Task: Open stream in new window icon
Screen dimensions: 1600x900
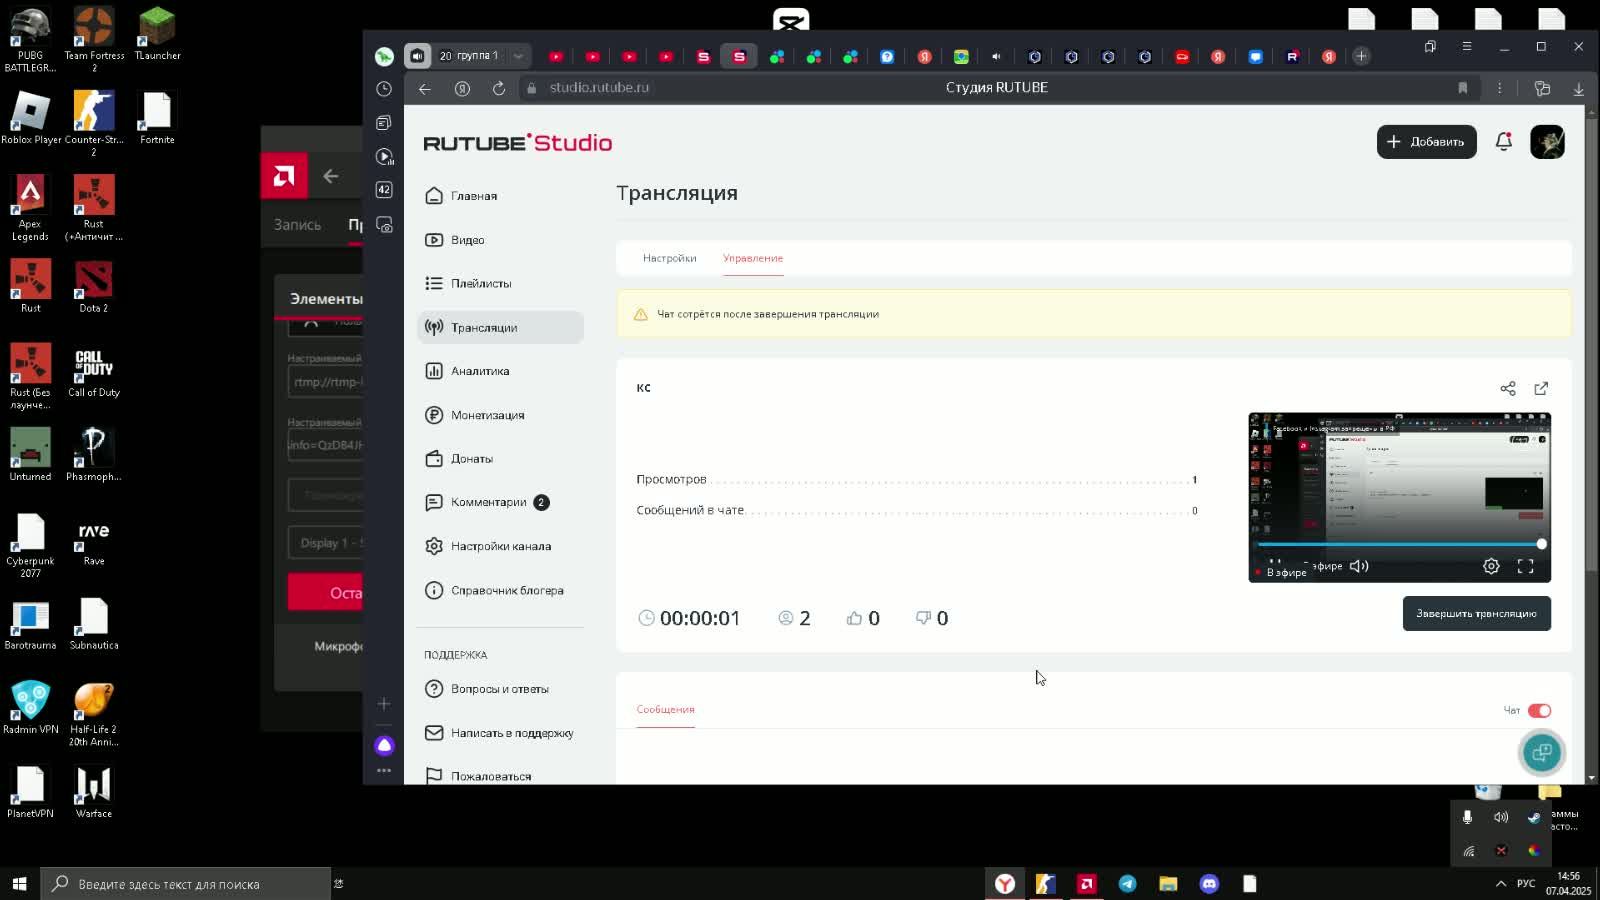Action: (1541, 388)
